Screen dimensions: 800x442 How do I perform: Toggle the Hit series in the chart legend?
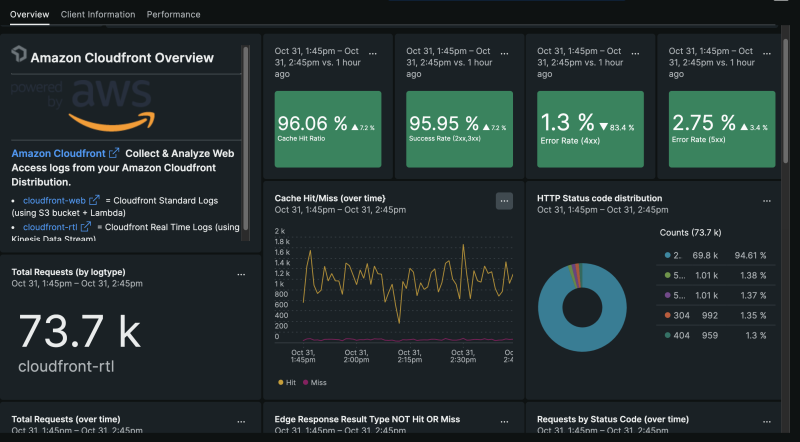point(290,383)
